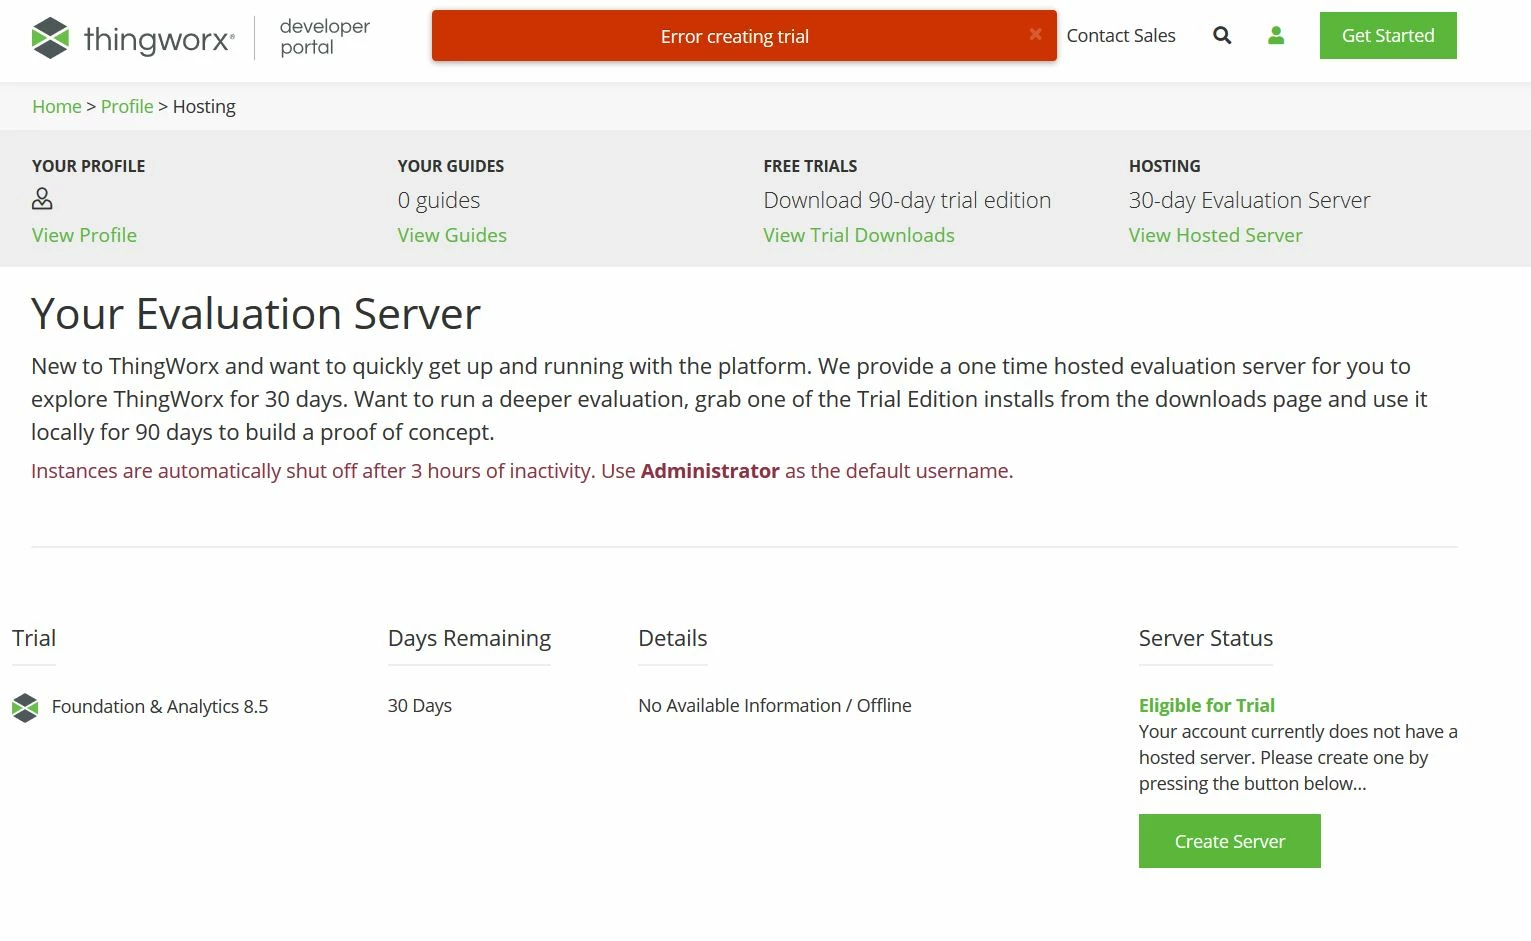The image size is (1531, 941).
Task: Click the 0 guides text
Action: 439,200
